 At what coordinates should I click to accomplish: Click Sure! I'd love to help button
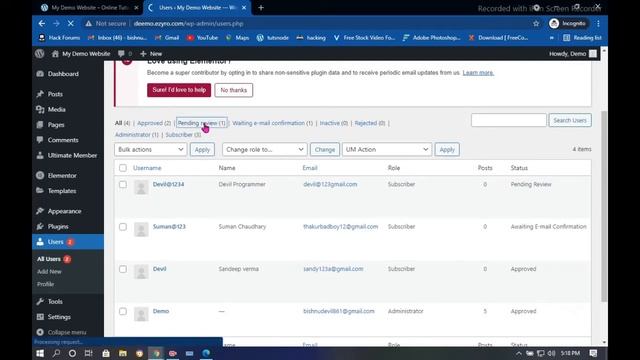point(179,90)
